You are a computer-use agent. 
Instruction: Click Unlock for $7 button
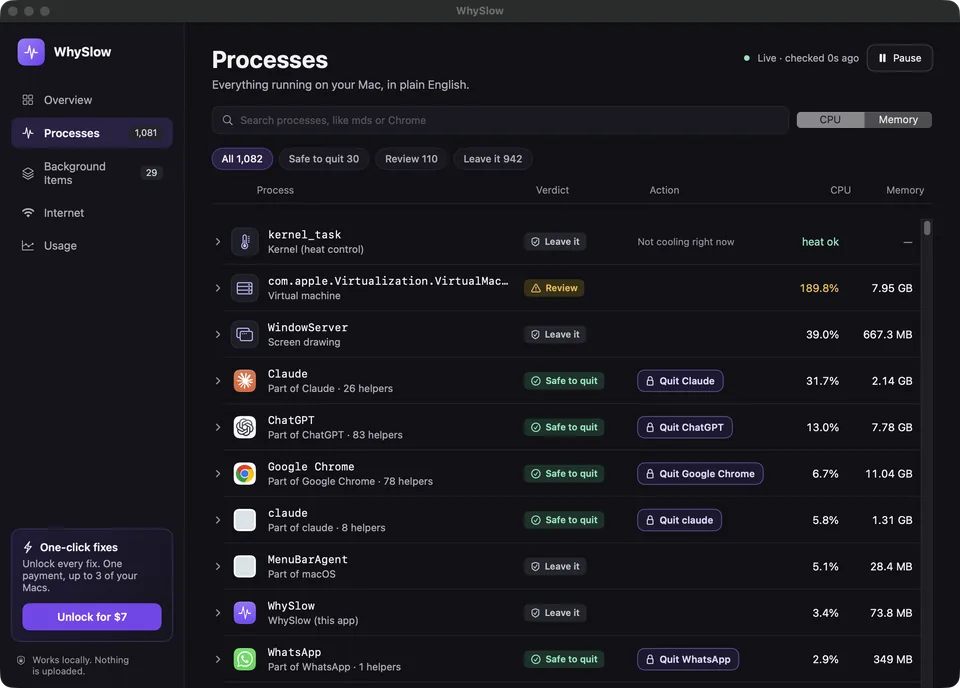tap(92, 617)
